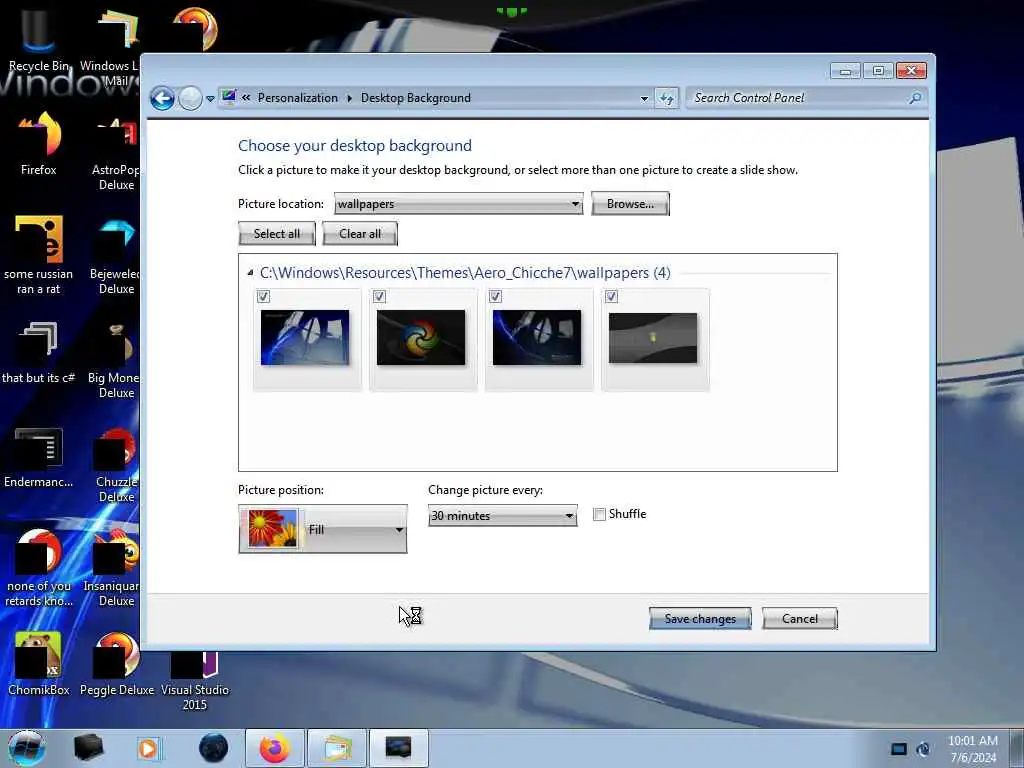Click the dark globe taskbar icon
Screen dimensions: 1024x768
pos(213,748)
